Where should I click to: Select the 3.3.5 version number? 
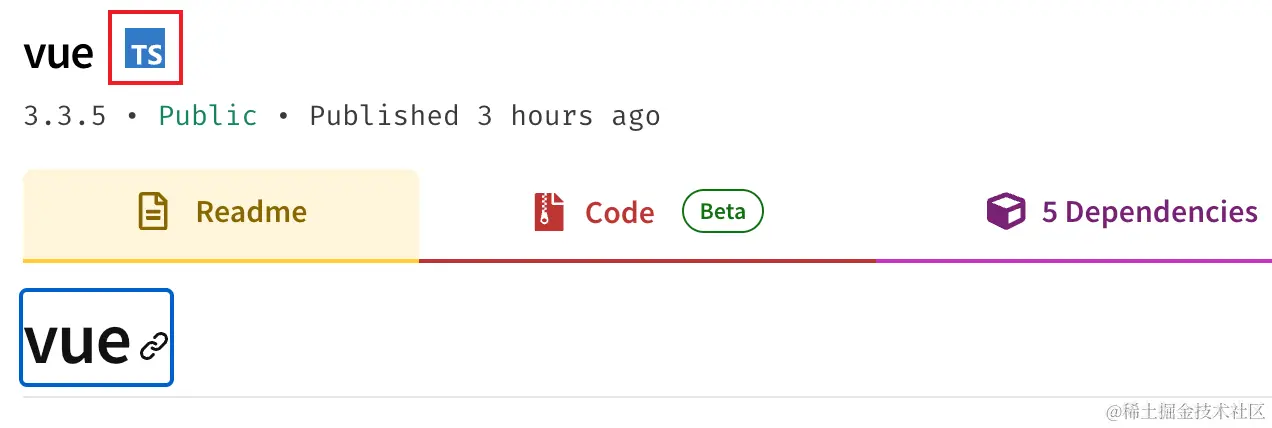65,116
